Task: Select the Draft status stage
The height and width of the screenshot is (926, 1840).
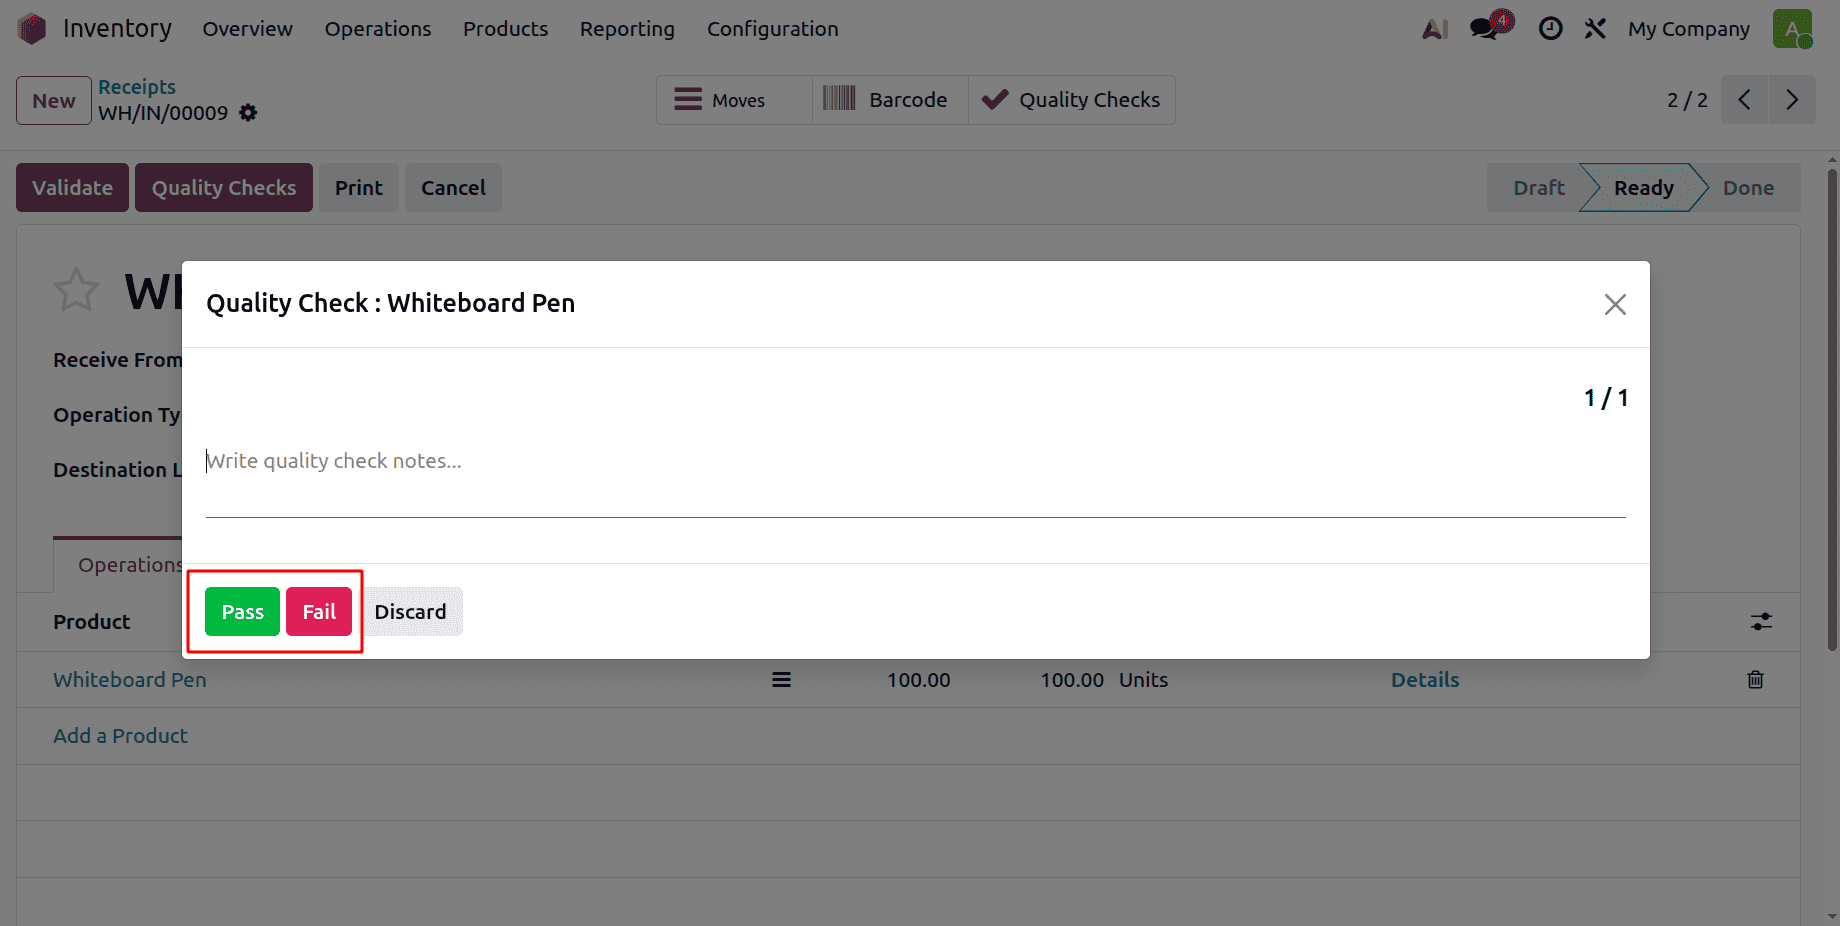Action: (1538, 188)
